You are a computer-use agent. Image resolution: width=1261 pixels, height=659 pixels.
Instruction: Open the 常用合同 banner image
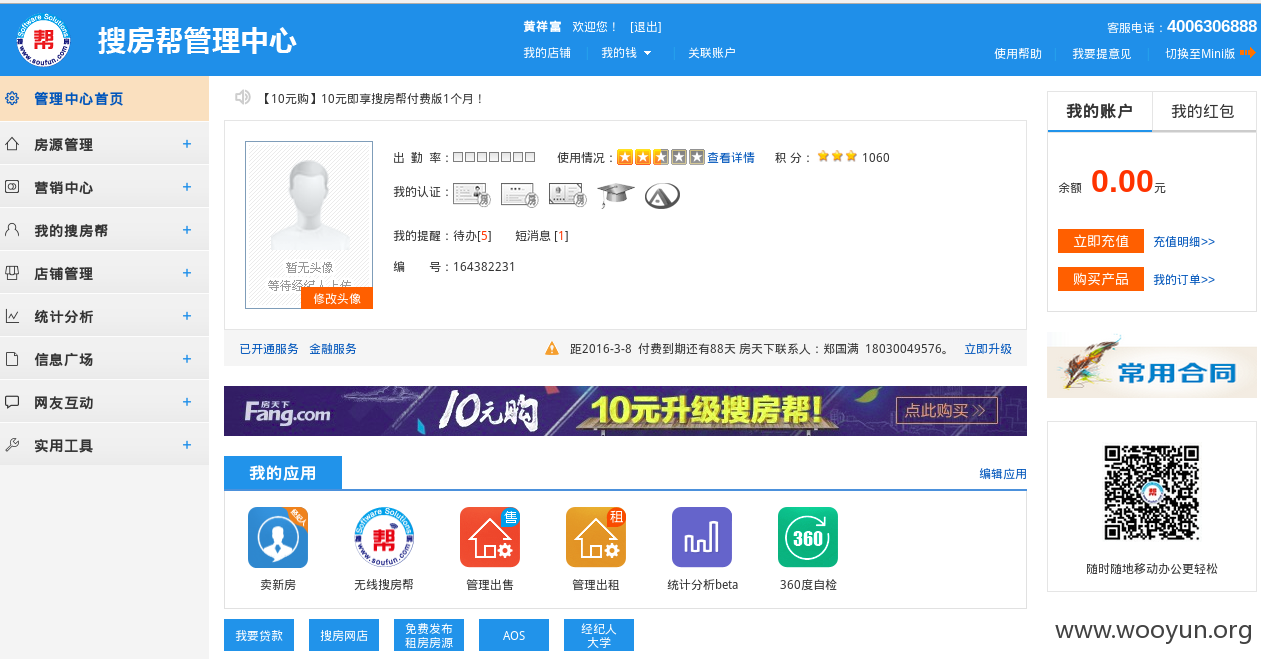click(1152, 365)
